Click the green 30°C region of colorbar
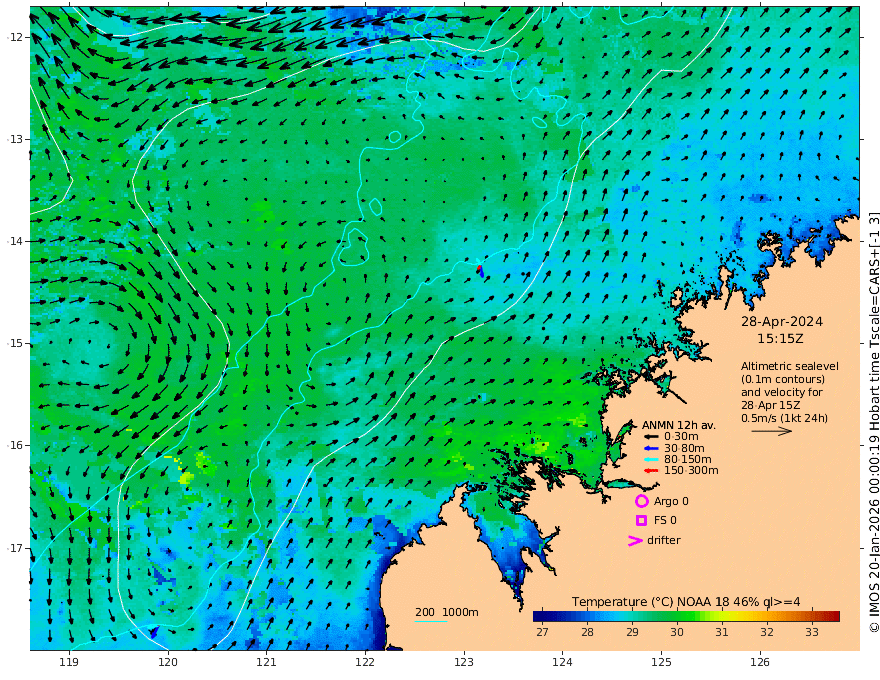Screen dimensions: 880x680 click(677, 617)
